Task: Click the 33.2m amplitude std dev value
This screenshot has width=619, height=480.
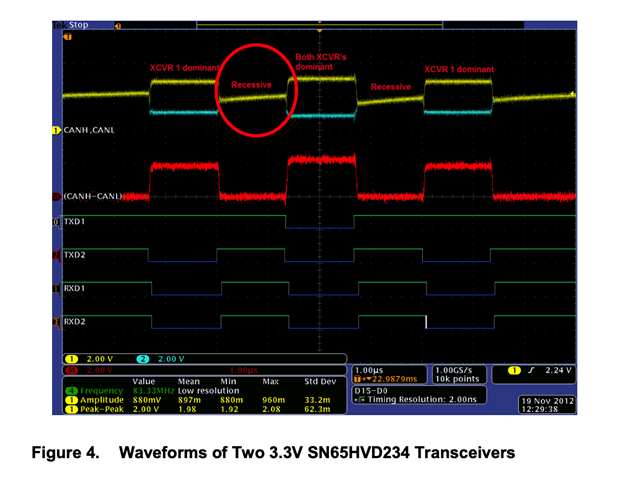Action: click(x=317, y=400)
